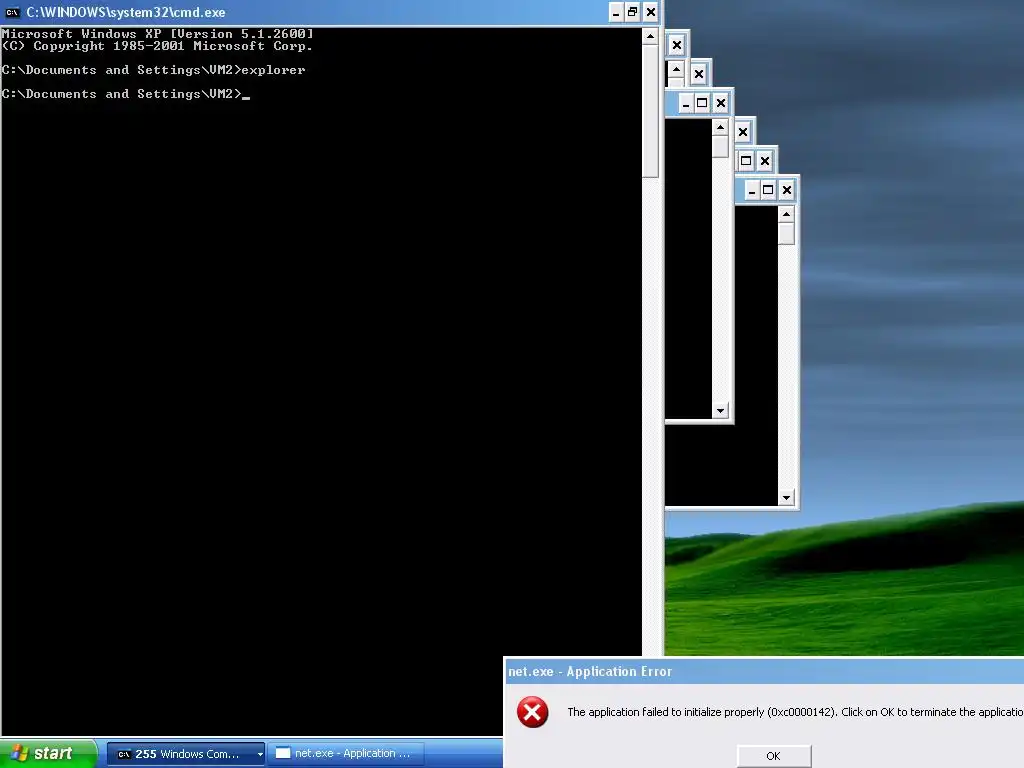Click scroll-down arrow of lowest cascaded console

(x=786, y=498)
